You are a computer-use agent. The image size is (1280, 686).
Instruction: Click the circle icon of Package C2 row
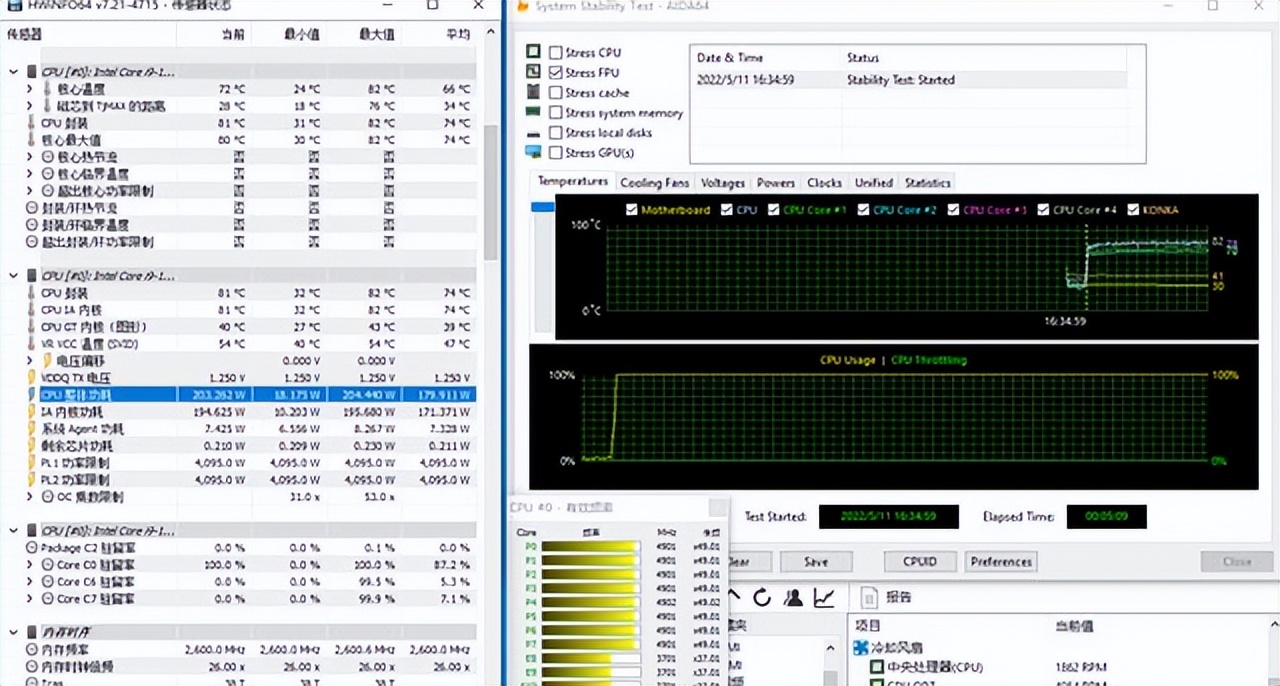point(32,548)
